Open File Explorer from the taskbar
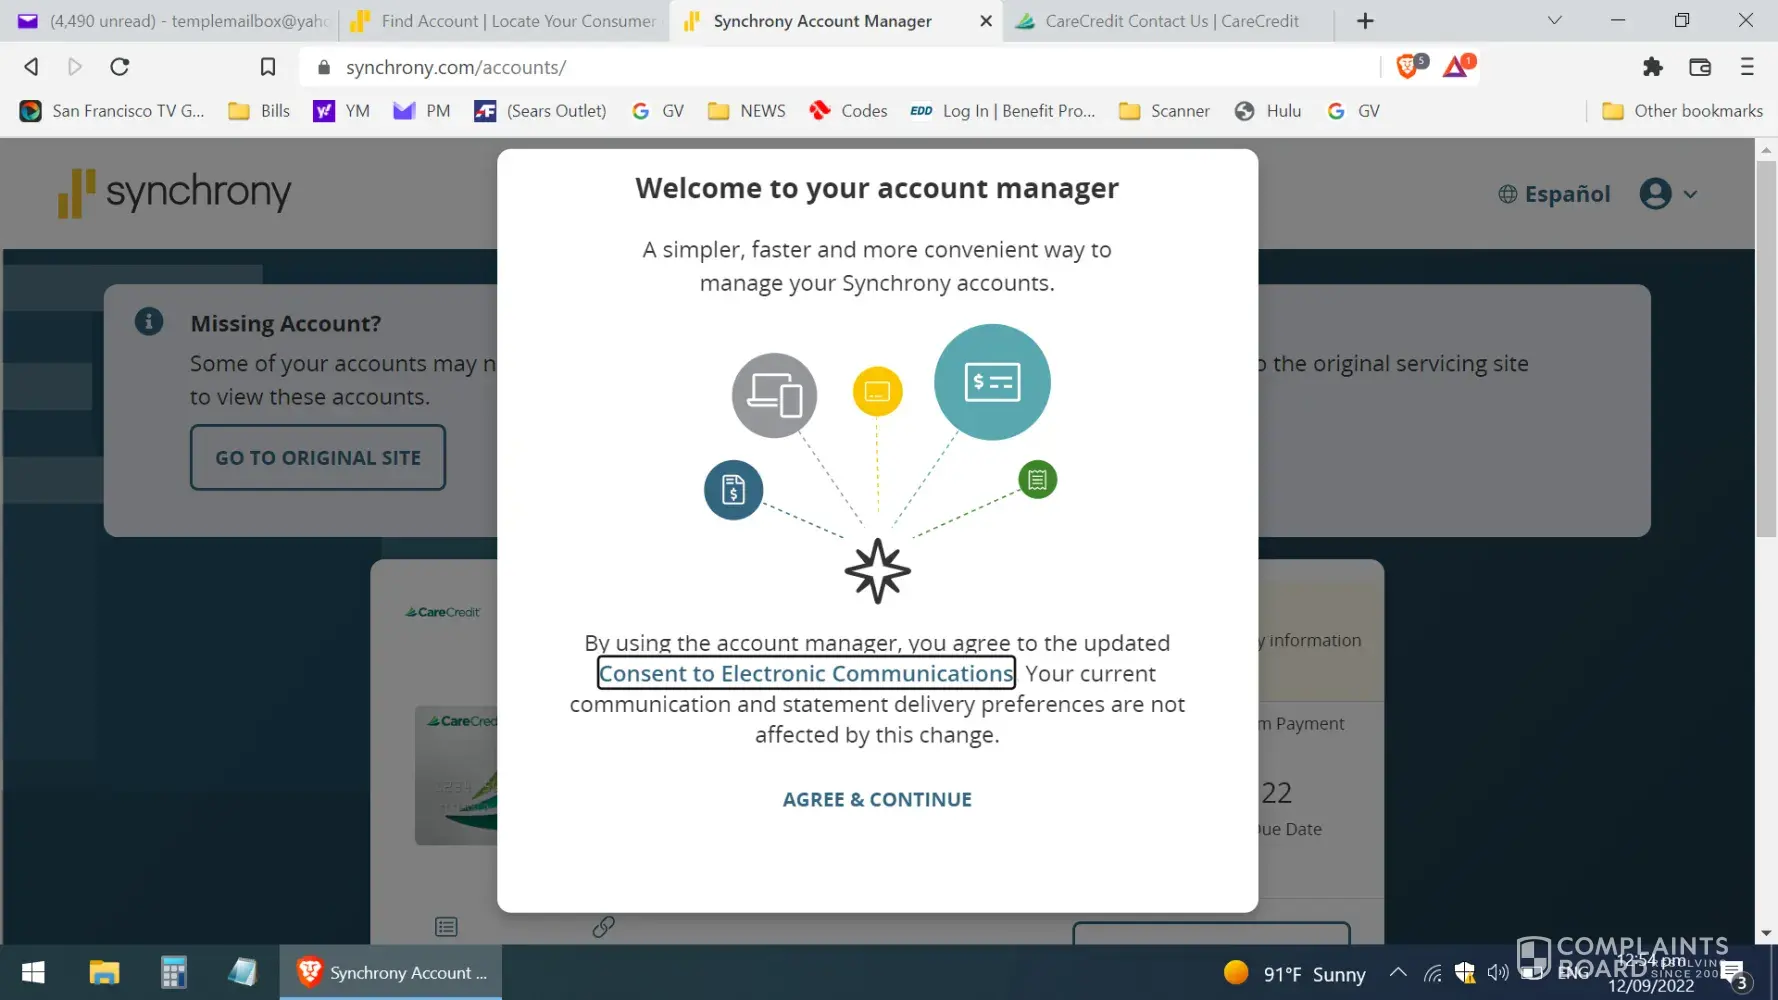The width and height of the screenshot is (1778, 1000). coord(104,973)
